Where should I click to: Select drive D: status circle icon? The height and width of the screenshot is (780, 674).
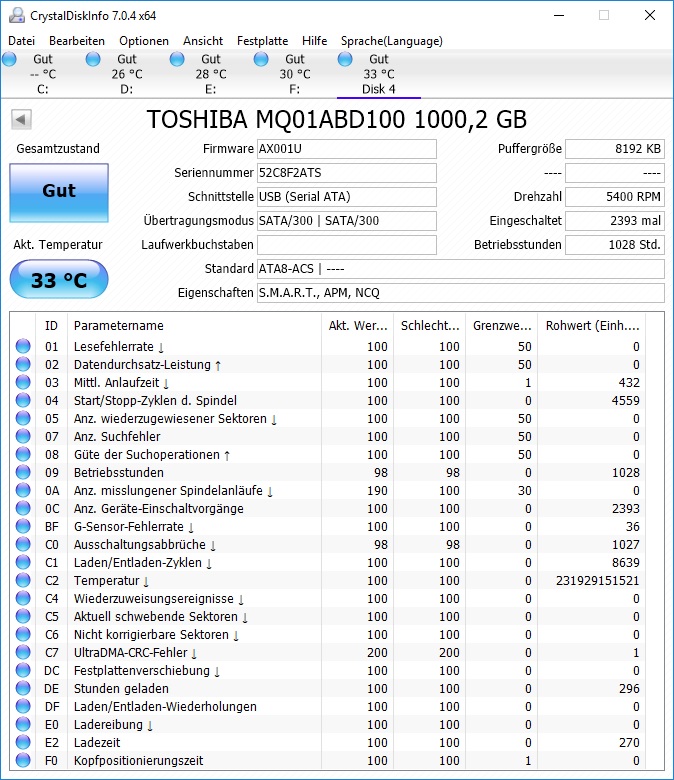coord(93,60)
